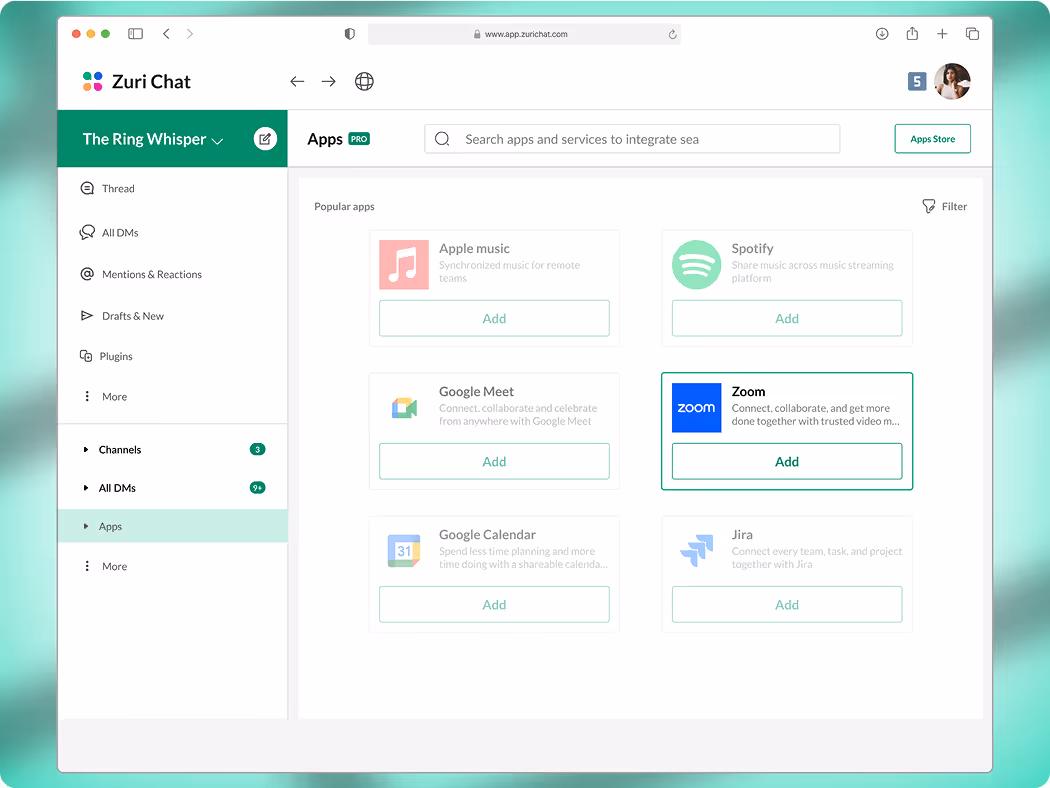Click the Google Calendar card title
The image size is (1050, 788).
[x=487, y=535]
